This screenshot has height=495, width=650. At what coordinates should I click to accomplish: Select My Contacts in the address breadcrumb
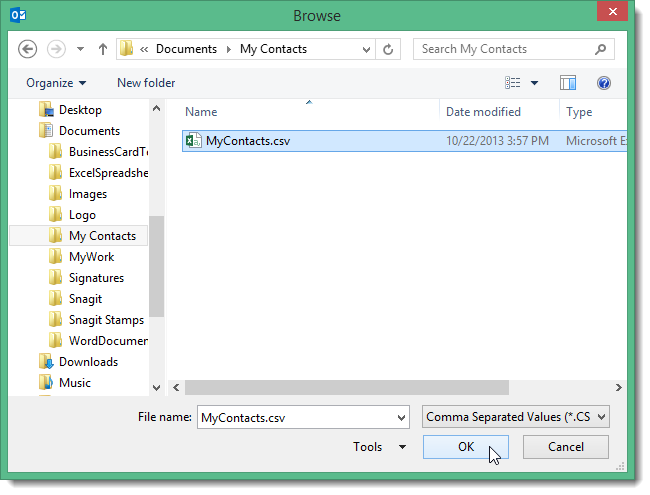tap(273, 49)
